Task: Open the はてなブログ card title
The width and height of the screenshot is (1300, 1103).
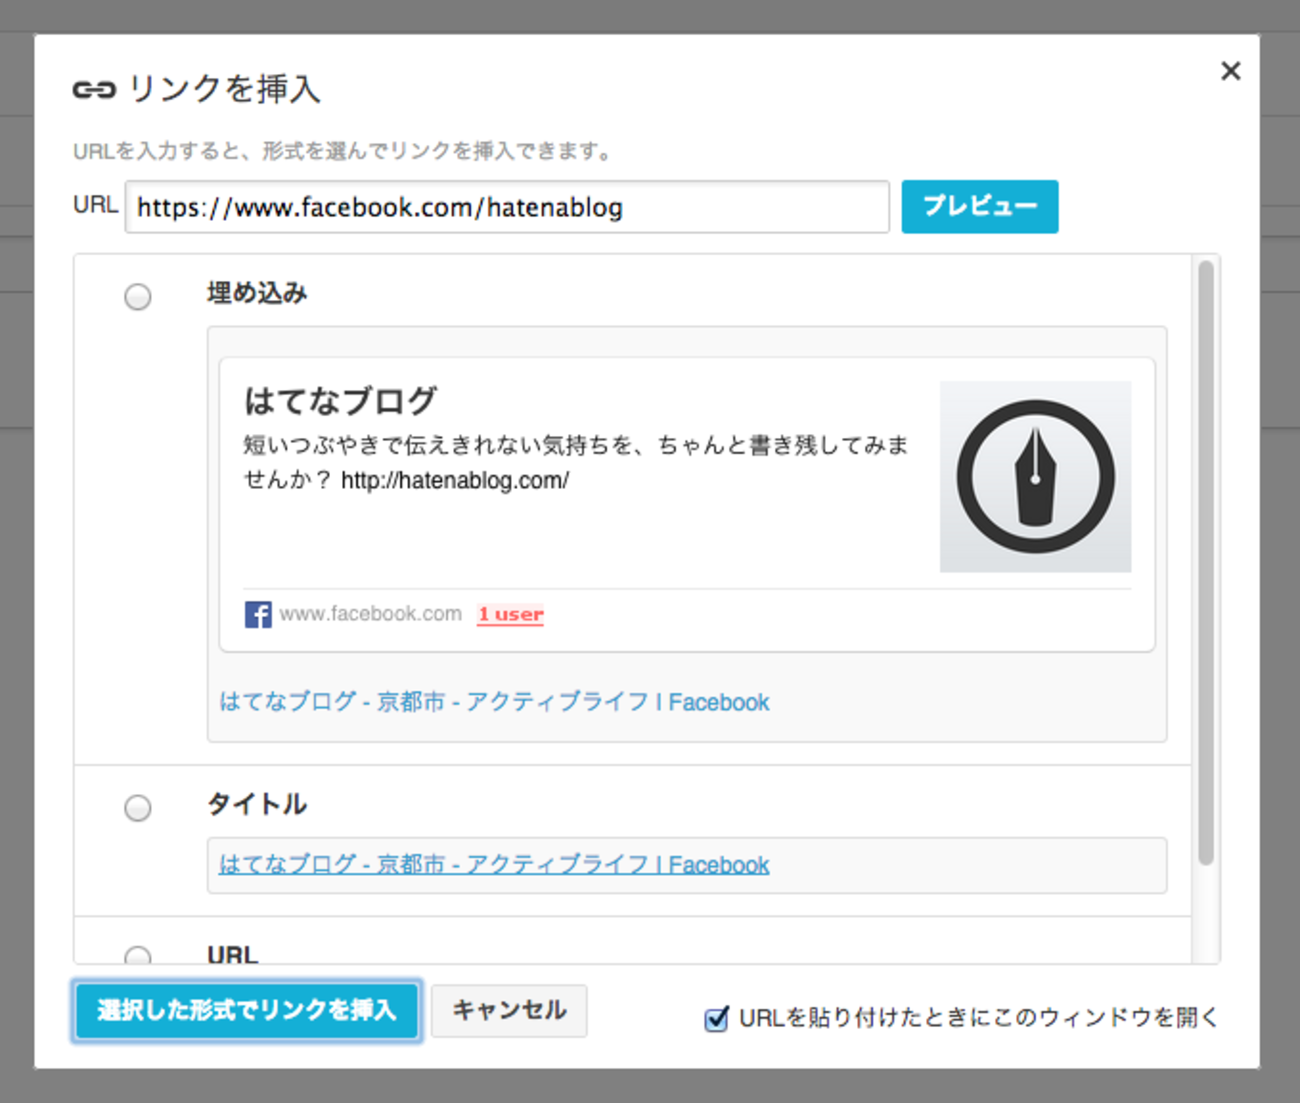Action: click(340, 401)
